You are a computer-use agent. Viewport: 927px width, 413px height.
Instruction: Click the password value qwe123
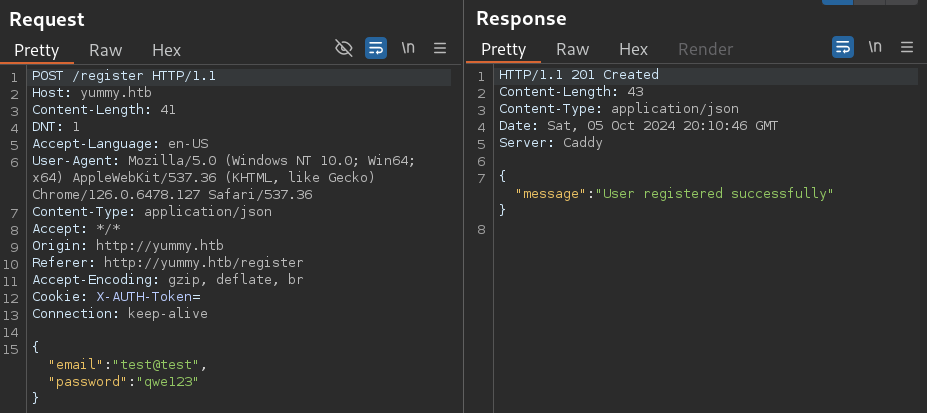pos(167,382)
